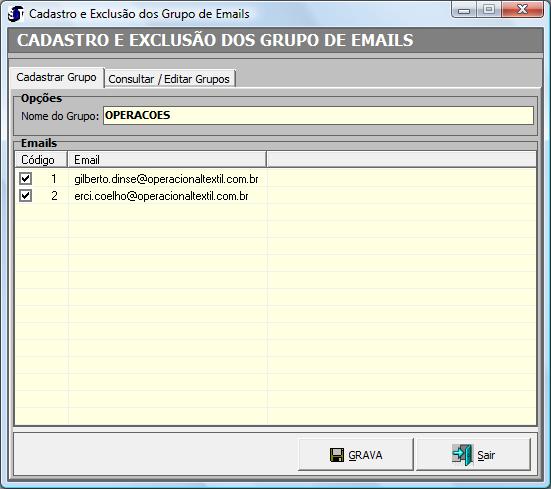Open the Consultar / Editar Grupos tab
Viewport: 551px width, 489px height.
pyautogui.click(x=169, y=79)
